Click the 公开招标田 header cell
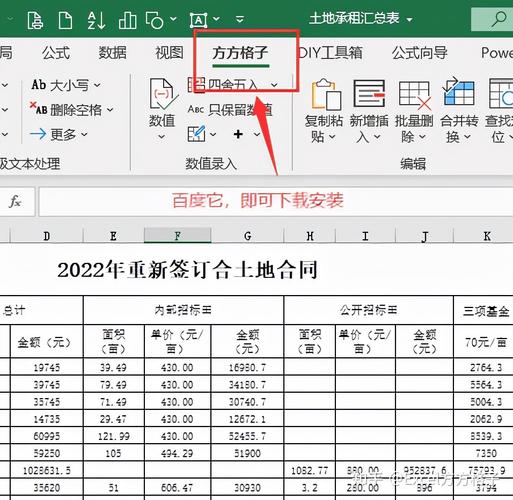 tap(369, 310)
